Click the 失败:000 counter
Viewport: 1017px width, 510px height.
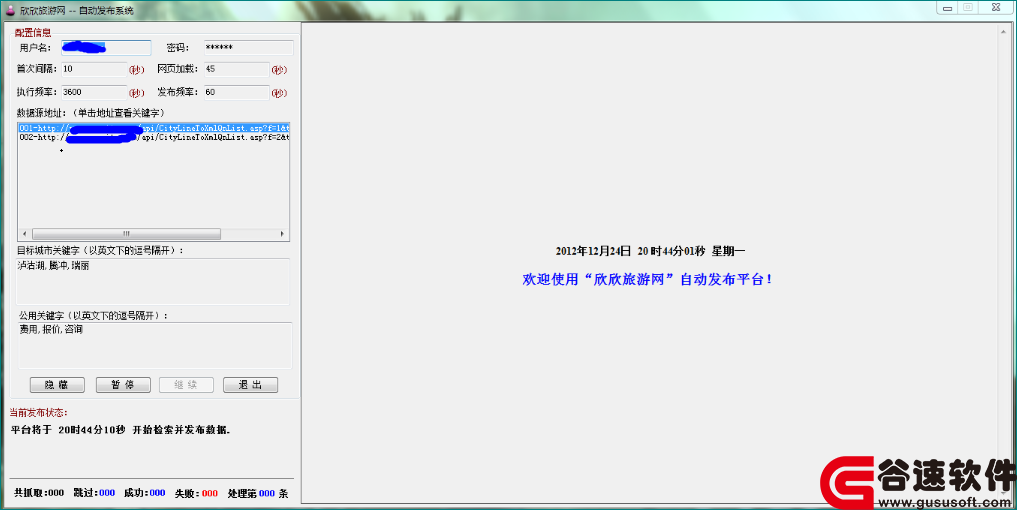pyautogui.click(x=197, y=493)
